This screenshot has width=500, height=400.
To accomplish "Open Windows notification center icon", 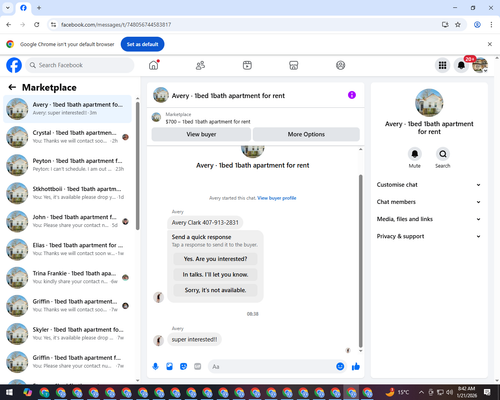I will tap(487, 392).
